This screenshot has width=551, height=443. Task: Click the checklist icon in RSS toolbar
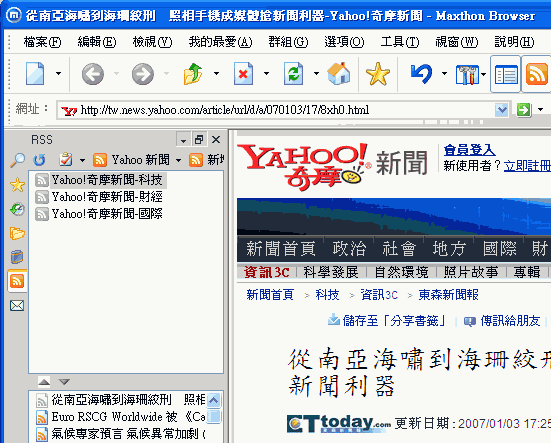(66, 160)
